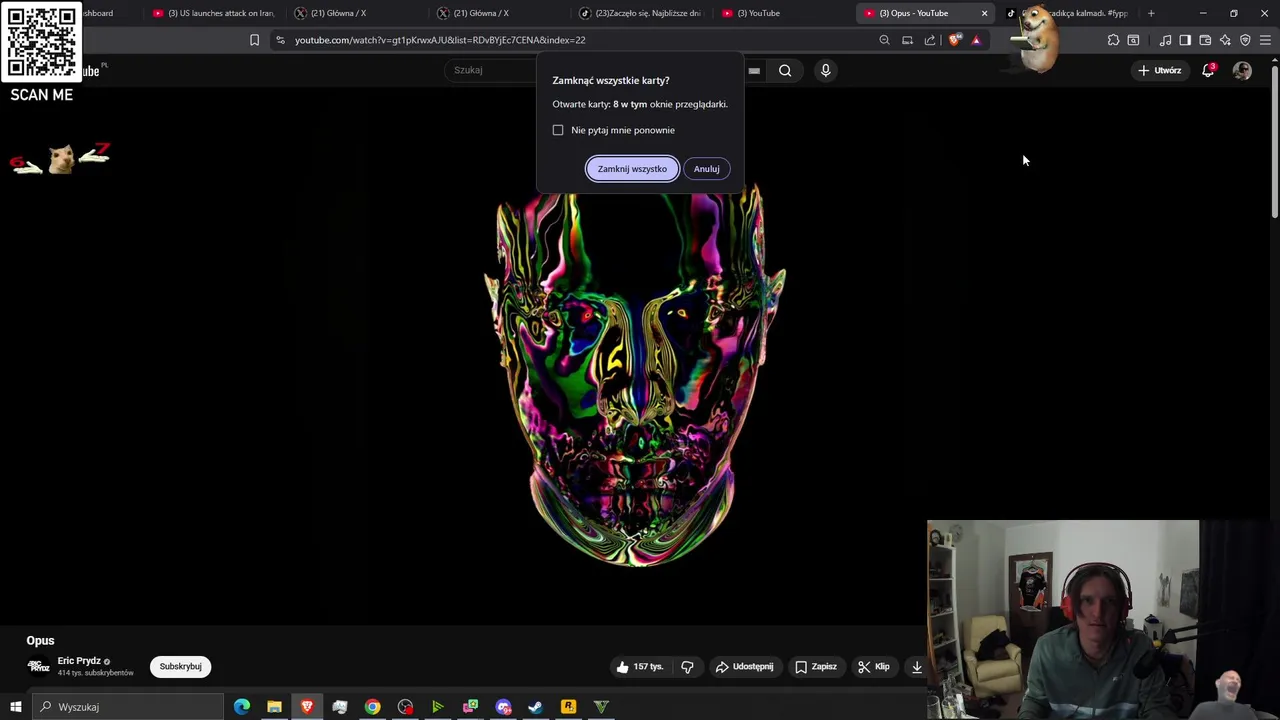Open the Eric Prydz channel name link
The width and height of the screenshot is (1280, 720).
tap(79, 661)
